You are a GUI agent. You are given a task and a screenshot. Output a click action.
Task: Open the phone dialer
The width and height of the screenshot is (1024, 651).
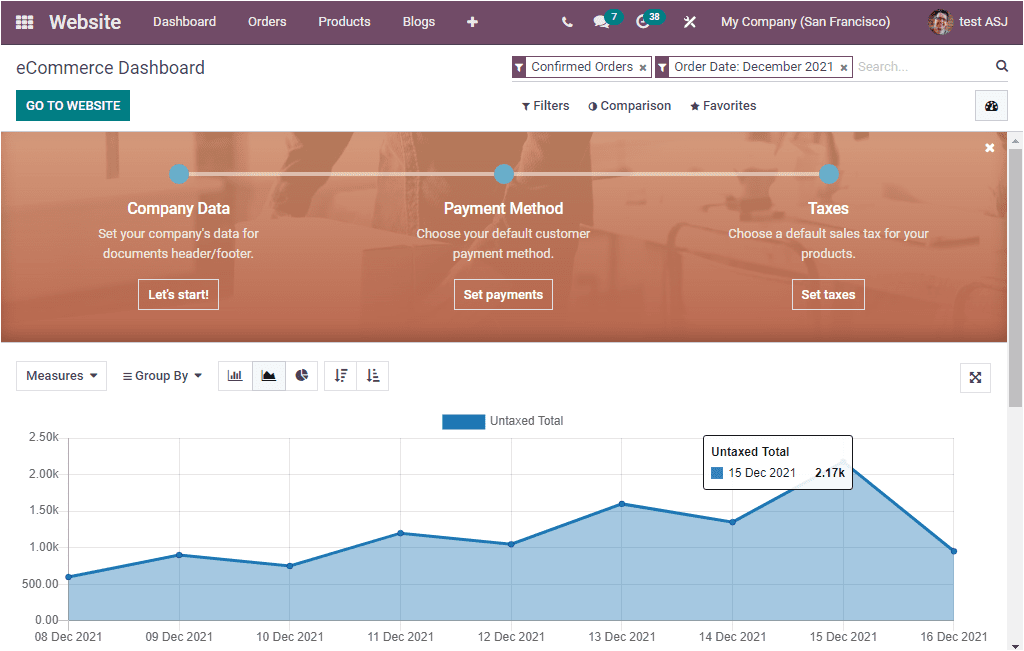pos(567,21)
